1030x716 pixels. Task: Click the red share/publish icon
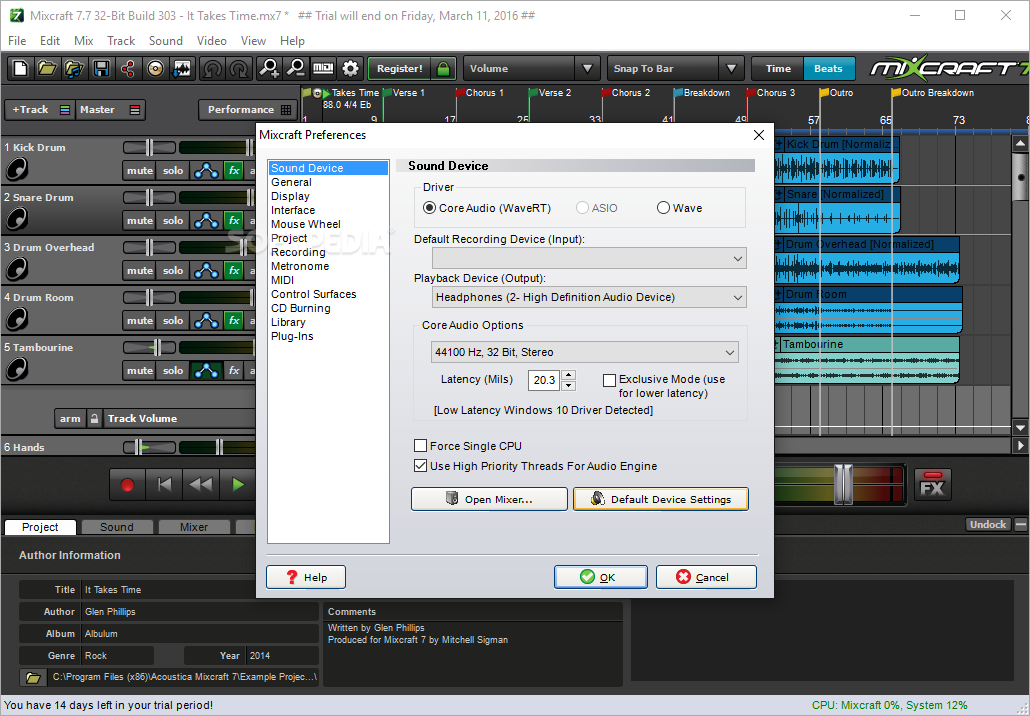pos(128,68)
